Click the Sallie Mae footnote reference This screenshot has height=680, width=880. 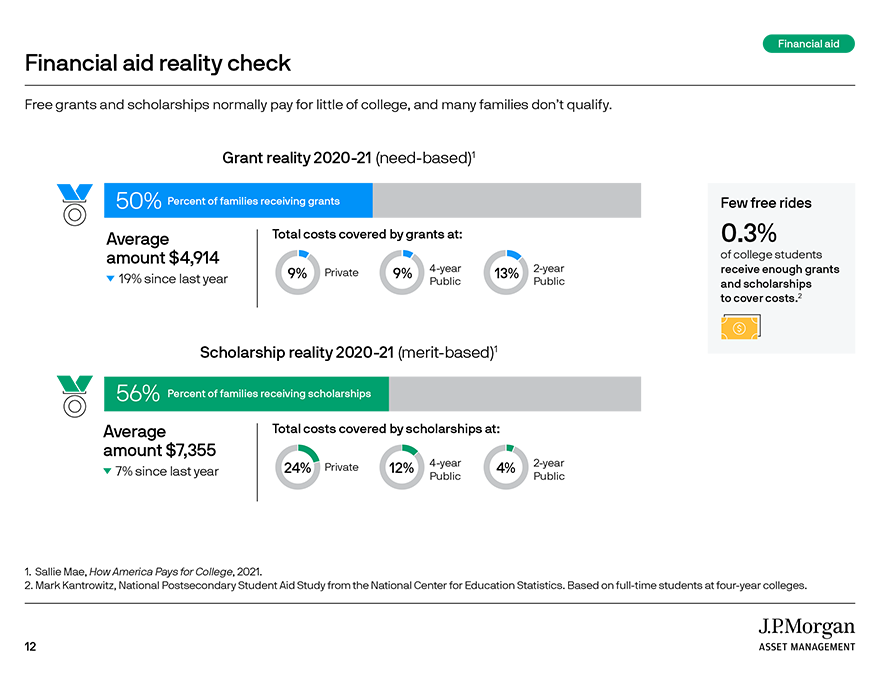pos(143,572)
